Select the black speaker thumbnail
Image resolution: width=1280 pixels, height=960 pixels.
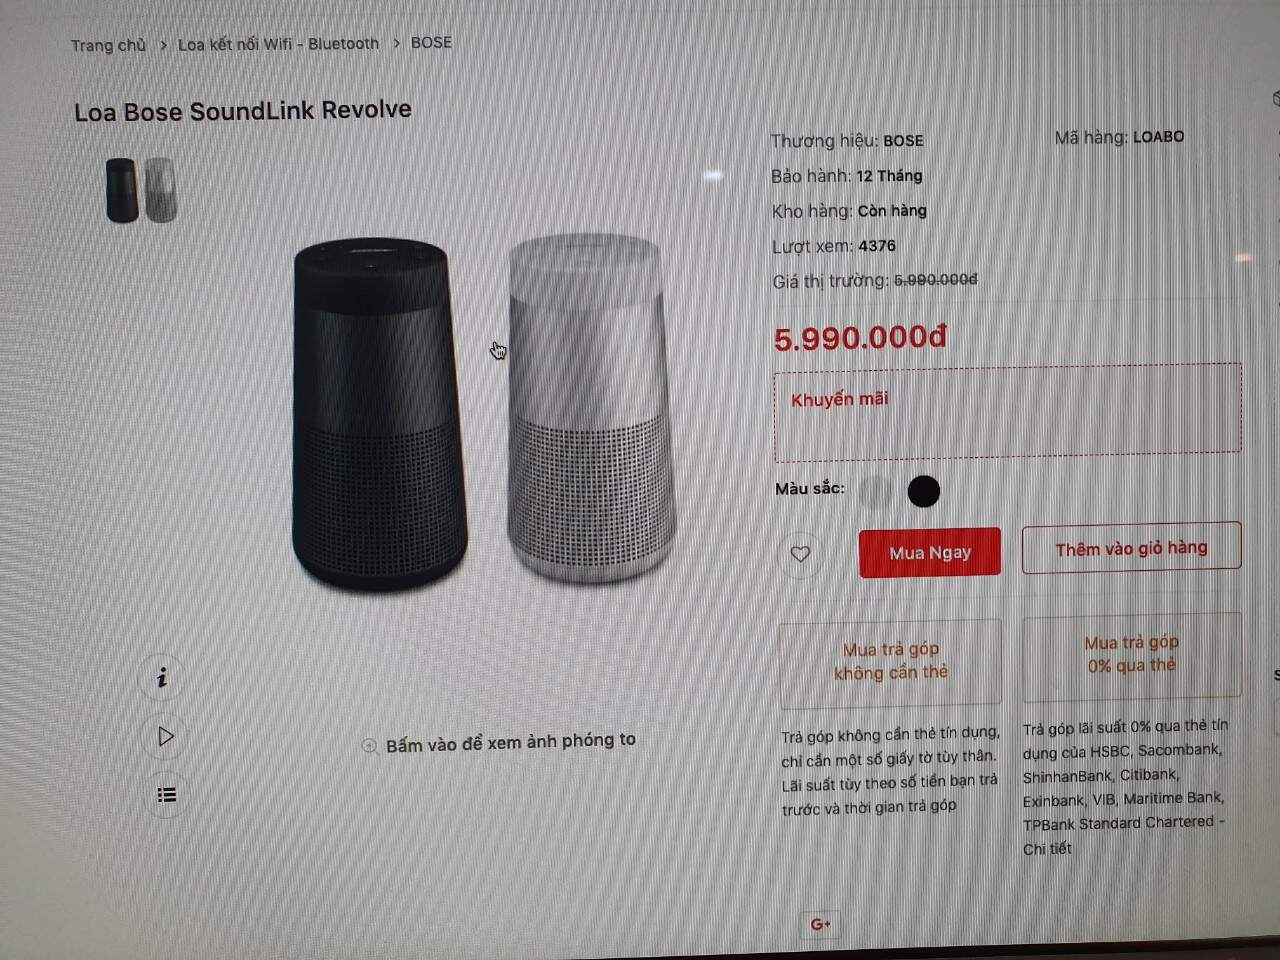pyautogui.click(x=122, y=190)
